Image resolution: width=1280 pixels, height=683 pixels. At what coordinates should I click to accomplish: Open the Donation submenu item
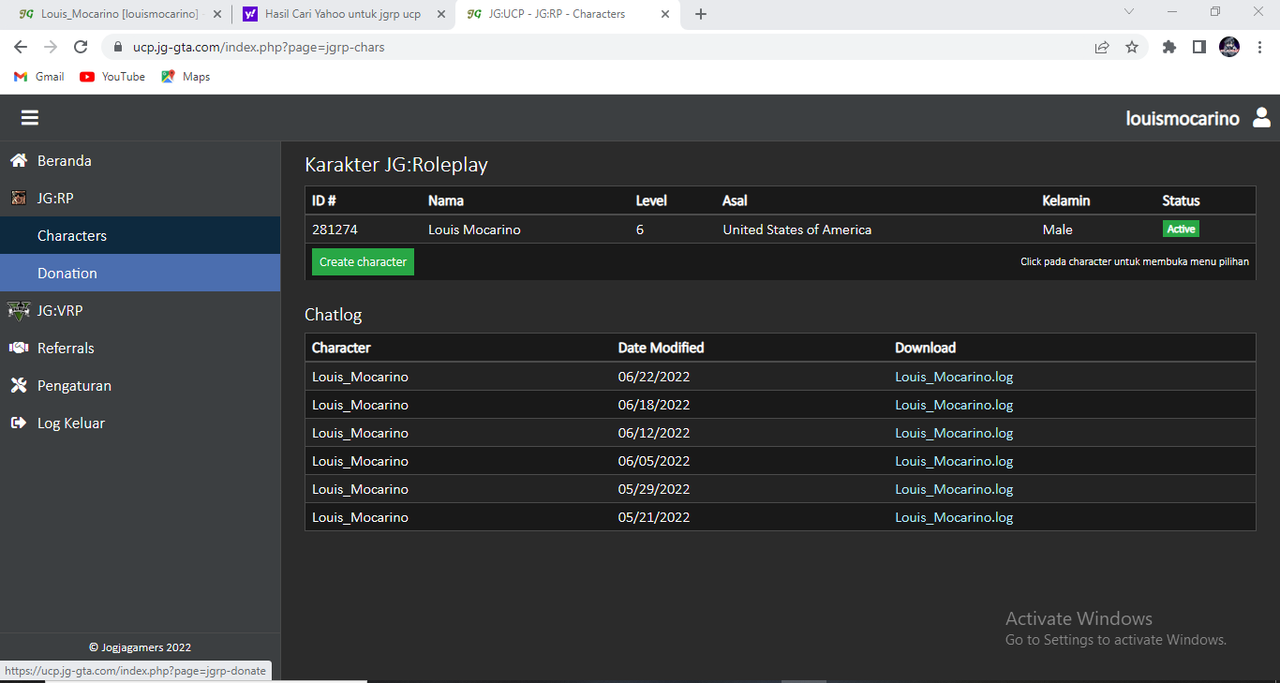(140, 273)
